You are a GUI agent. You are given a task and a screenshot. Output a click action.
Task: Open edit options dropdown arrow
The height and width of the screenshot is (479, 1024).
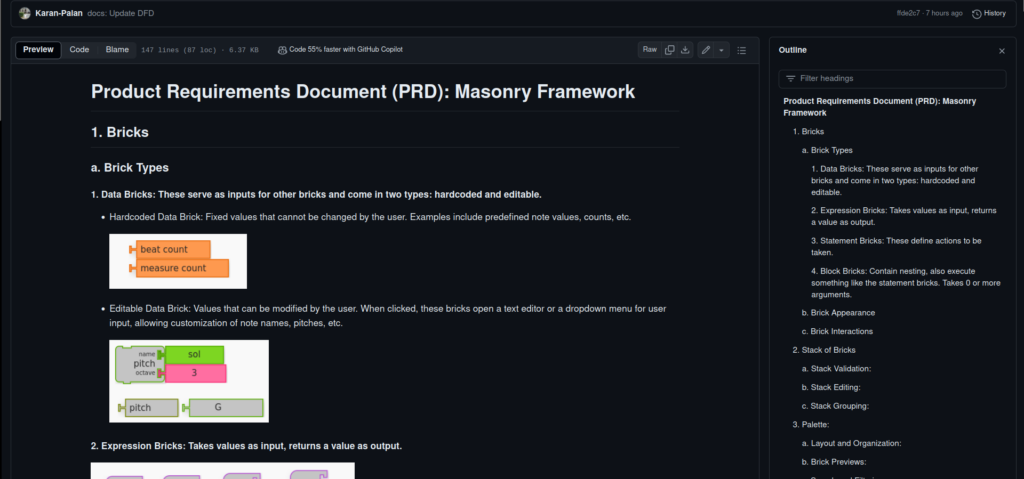(721, 49)
